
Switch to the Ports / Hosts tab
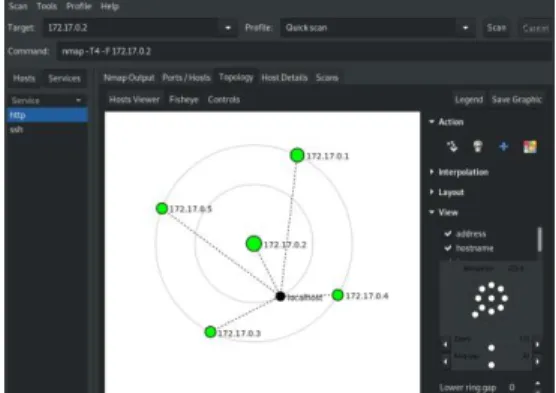coord(186,78)
